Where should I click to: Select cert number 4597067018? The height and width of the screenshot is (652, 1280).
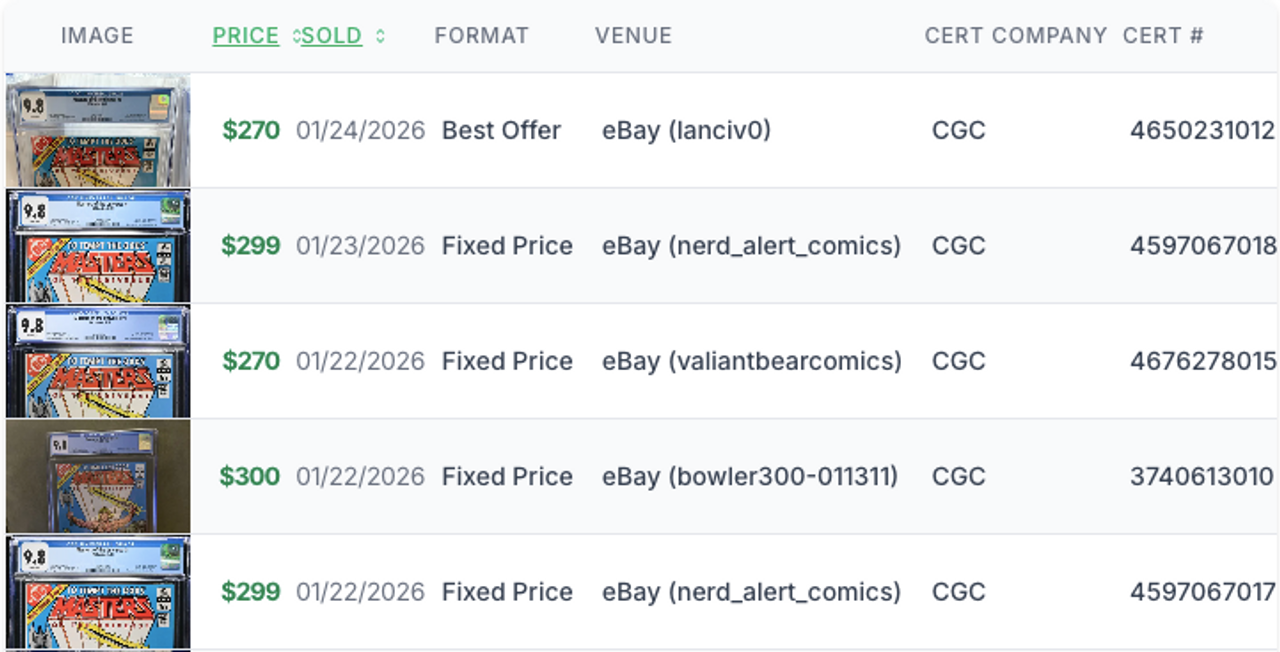[x=1202, y=246]
